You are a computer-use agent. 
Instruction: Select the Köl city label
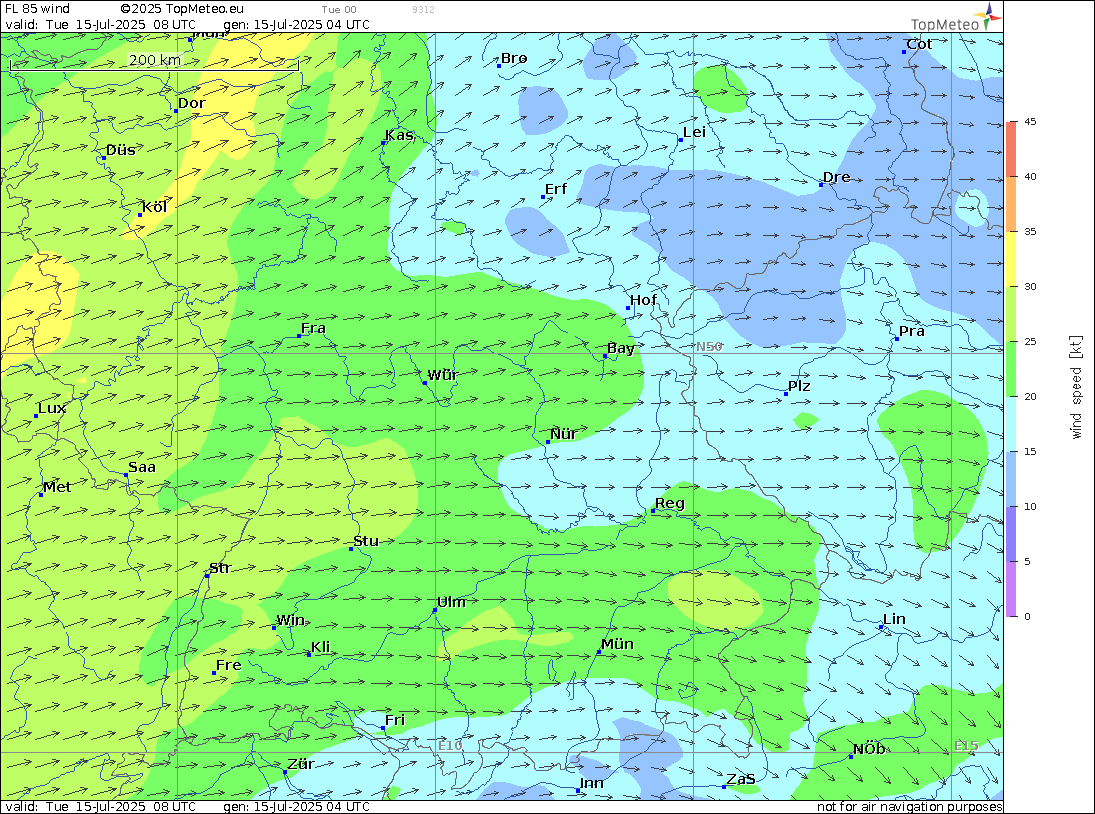click(x=154, y=207)
